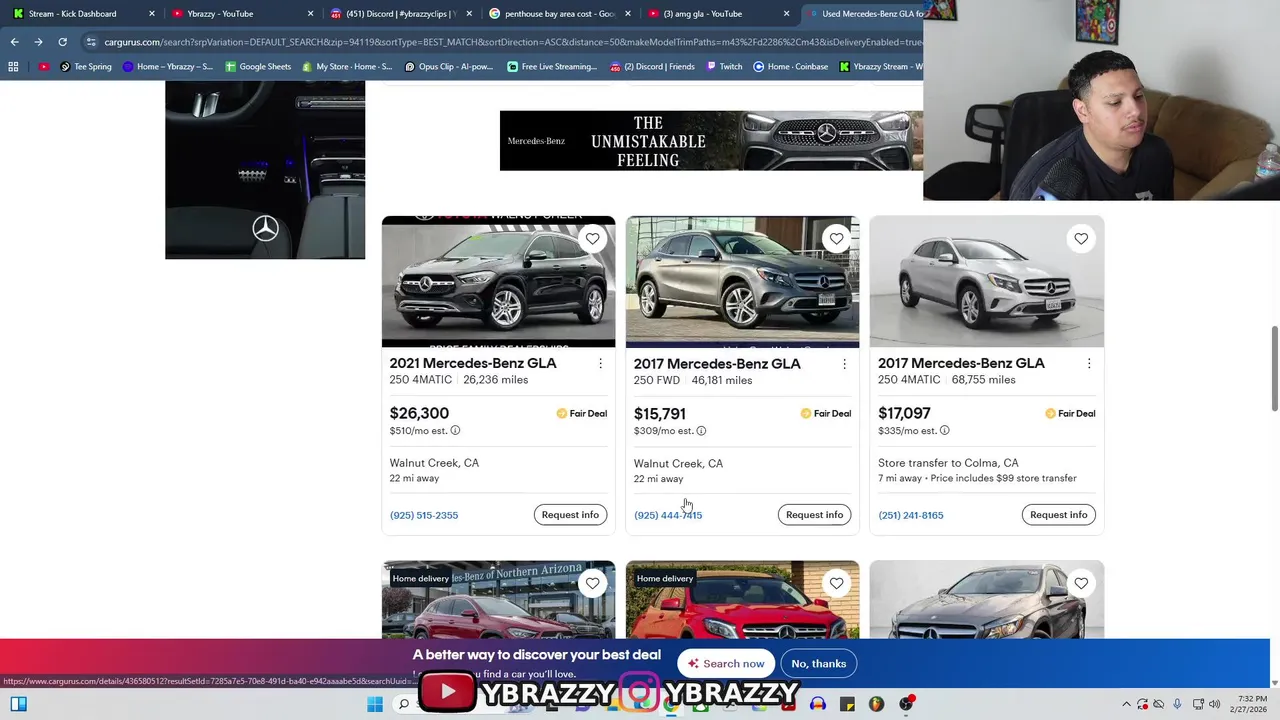This screenshot has height=720, width=1280.
Task: Open the Mercedes-Benz Unmistakable Feeling ad banner
Action: pos(711,141)
